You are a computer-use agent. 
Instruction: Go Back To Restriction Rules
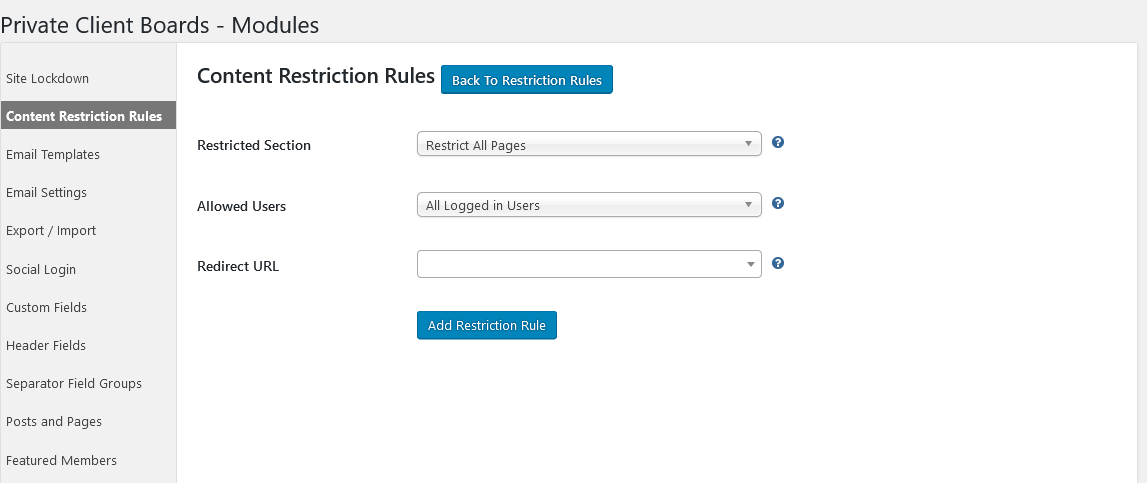pos(526,80)
